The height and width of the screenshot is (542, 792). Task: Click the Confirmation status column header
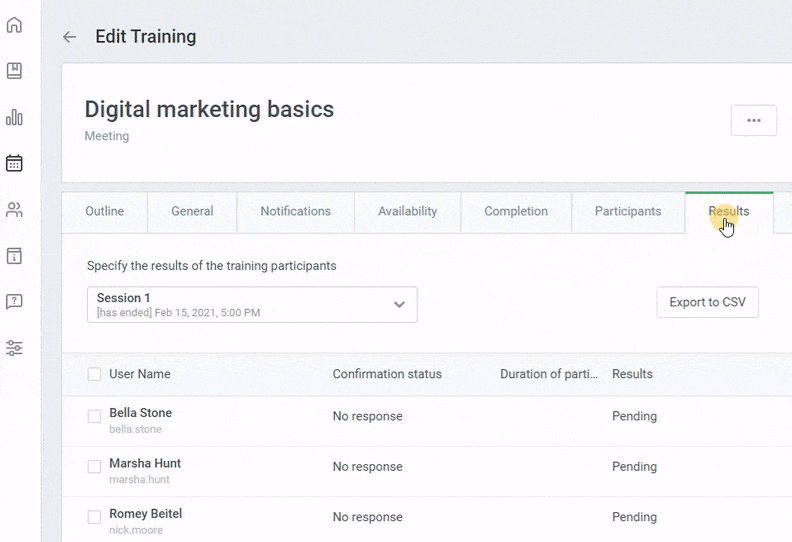(x=387, y=374)
